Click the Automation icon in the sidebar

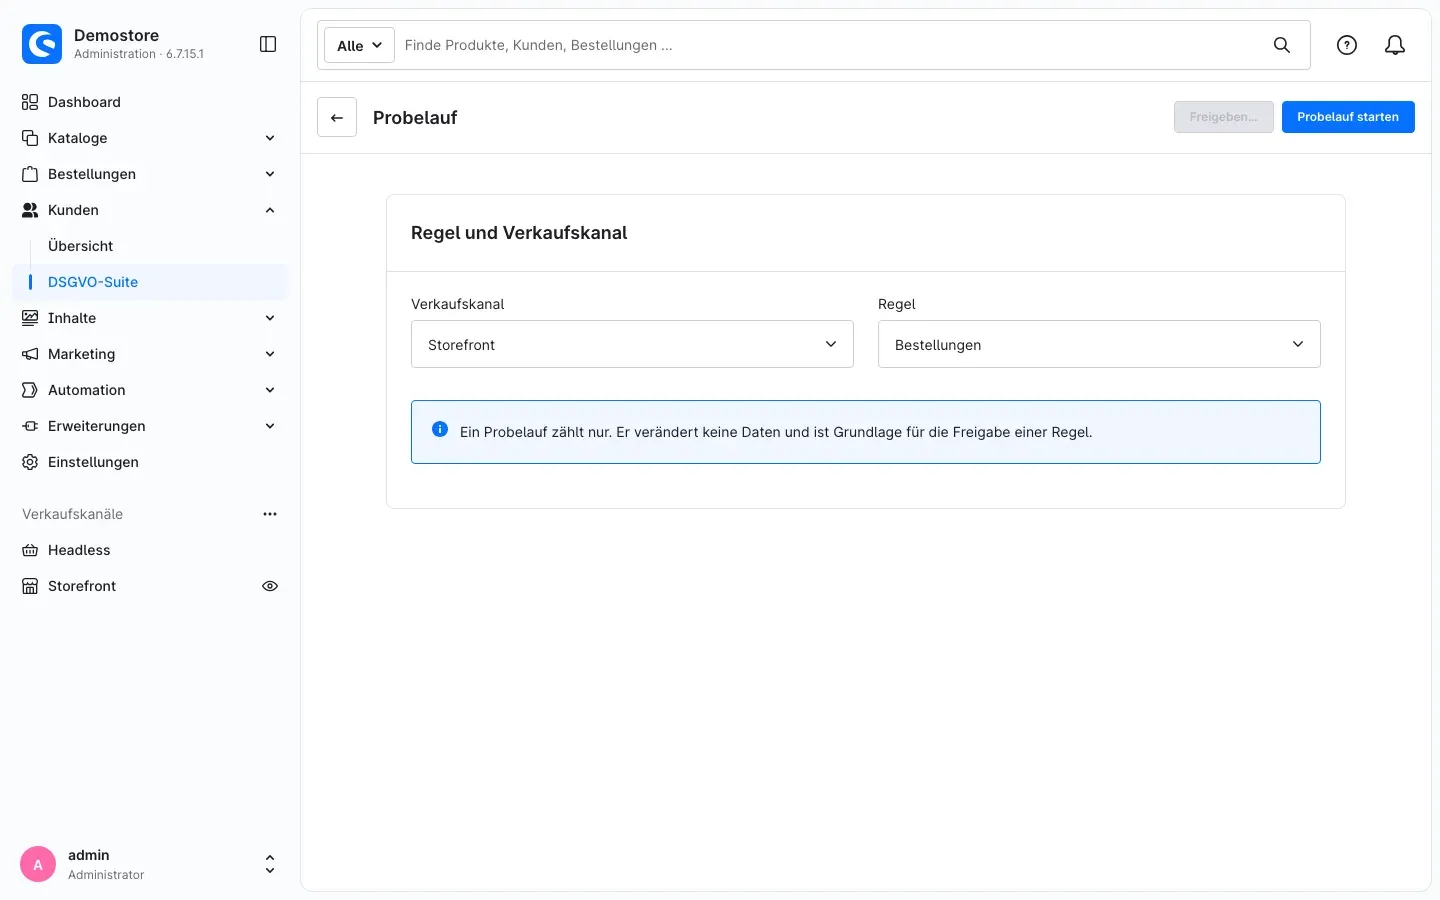(30, 390)
